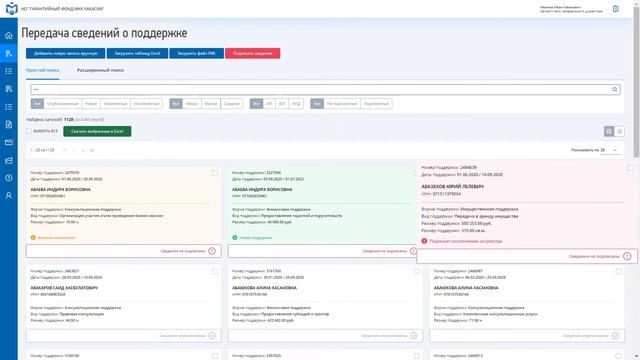Go to the last page arrow in pagination
Image resolution: width=640 pixels, height=360 pixels.
[91, 150]
